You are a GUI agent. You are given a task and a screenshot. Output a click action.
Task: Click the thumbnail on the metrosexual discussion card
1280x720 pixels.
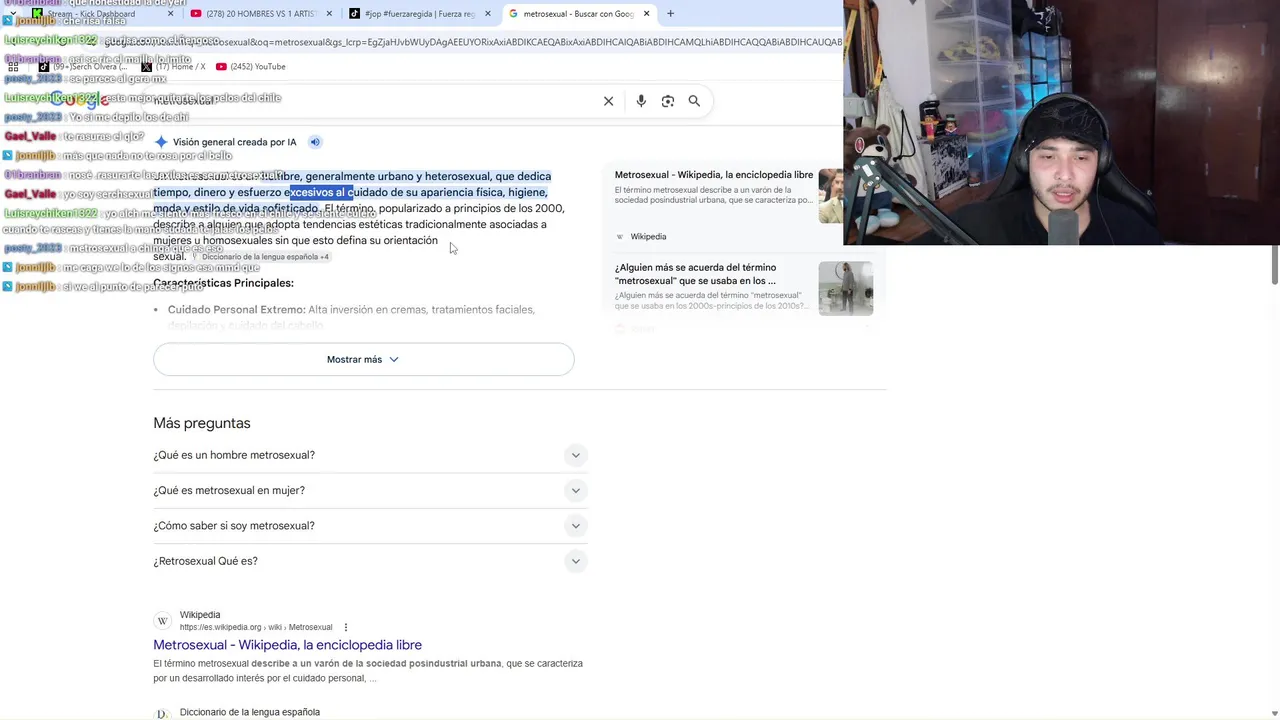tap(845, 288)
